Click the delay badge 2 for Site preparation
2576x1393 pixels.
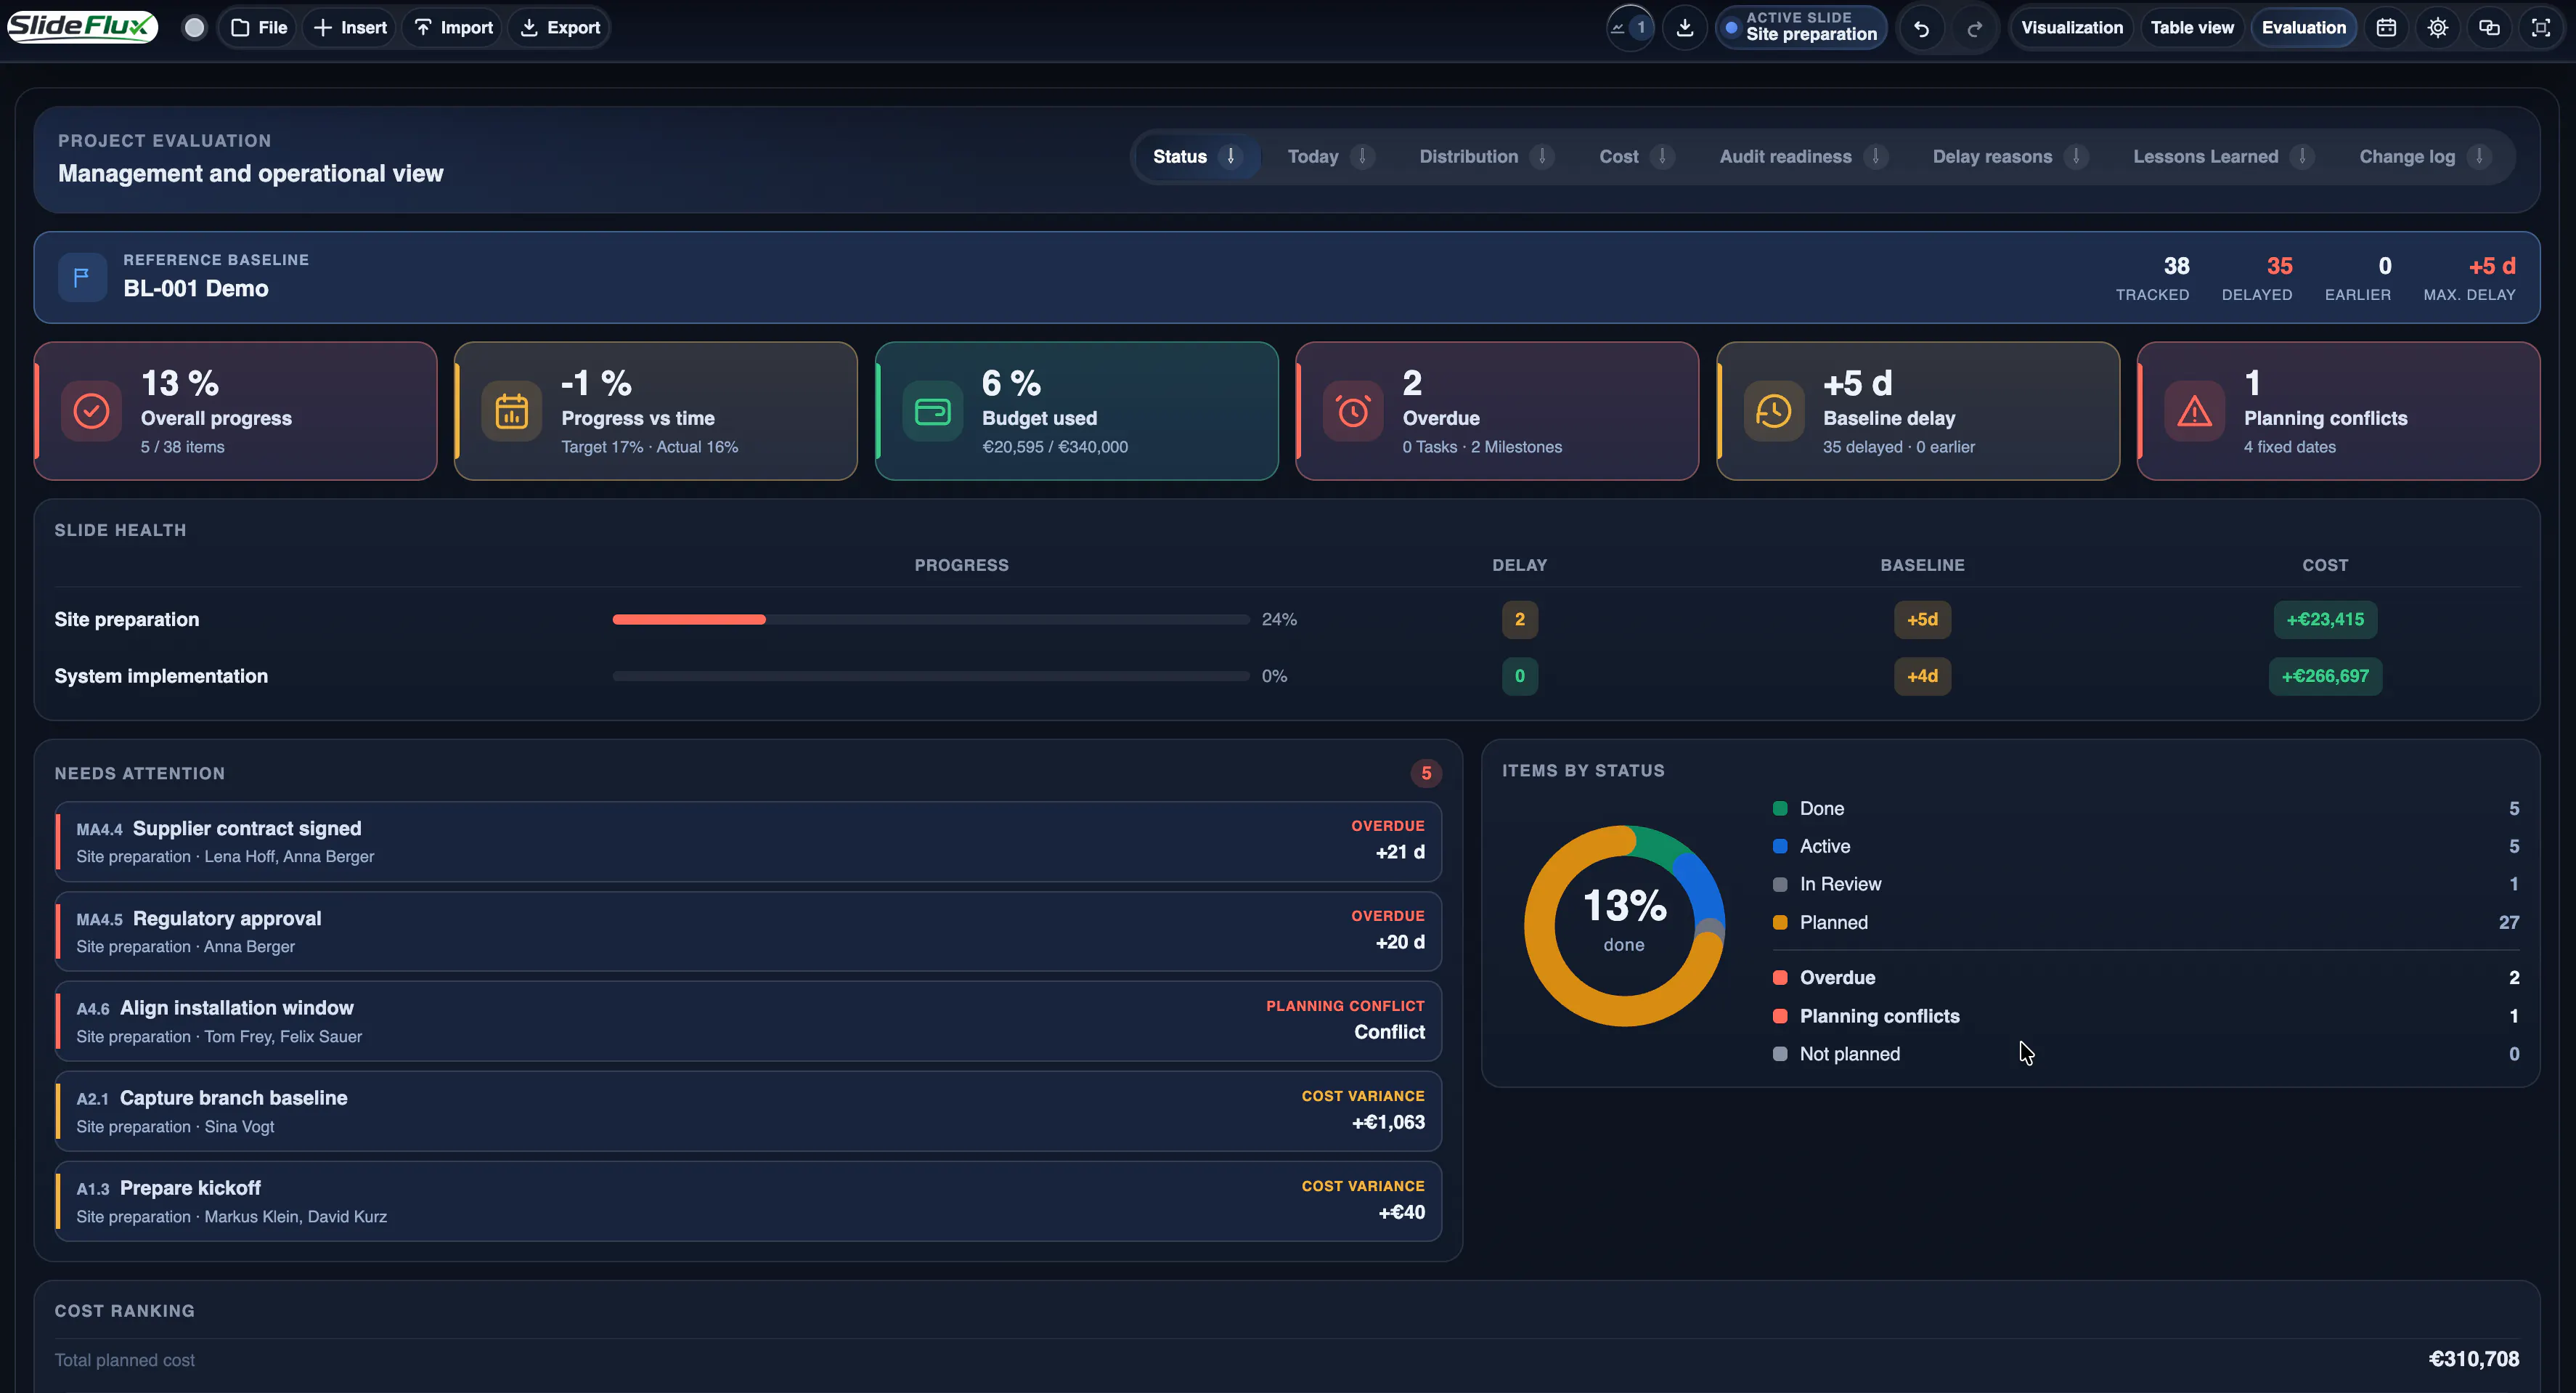(1520, 620)
